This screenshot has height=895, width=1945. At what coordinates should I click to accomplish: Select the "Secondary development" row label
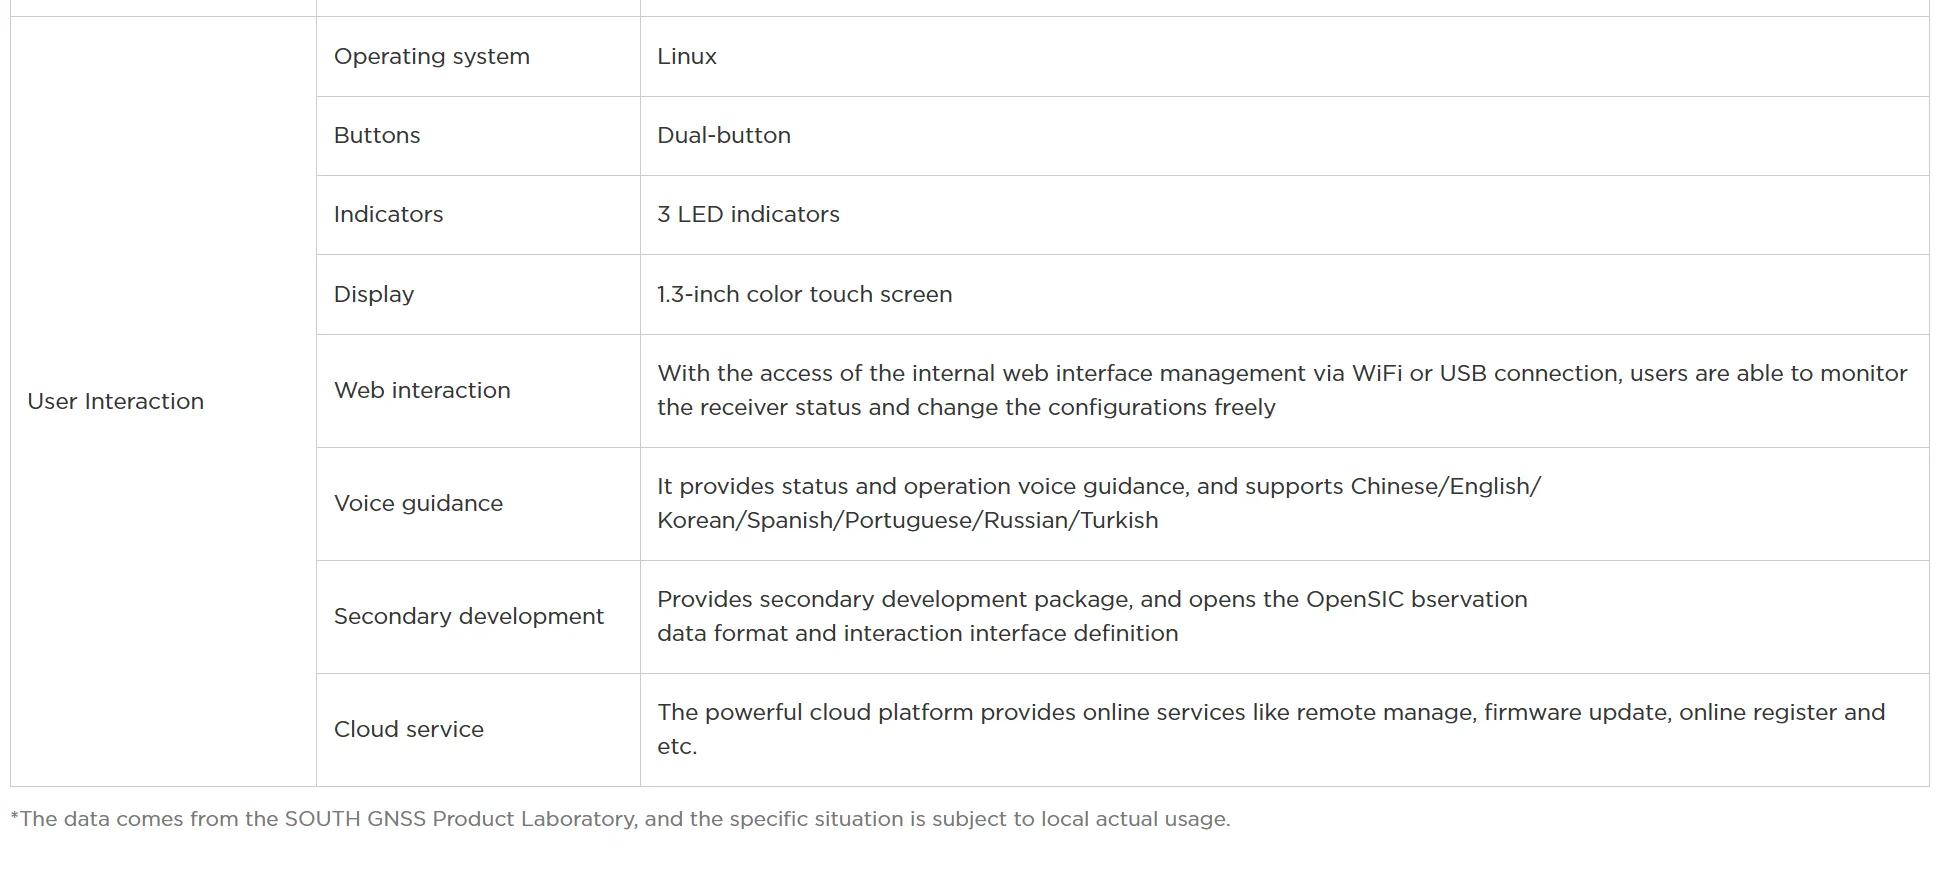(468, 616)
